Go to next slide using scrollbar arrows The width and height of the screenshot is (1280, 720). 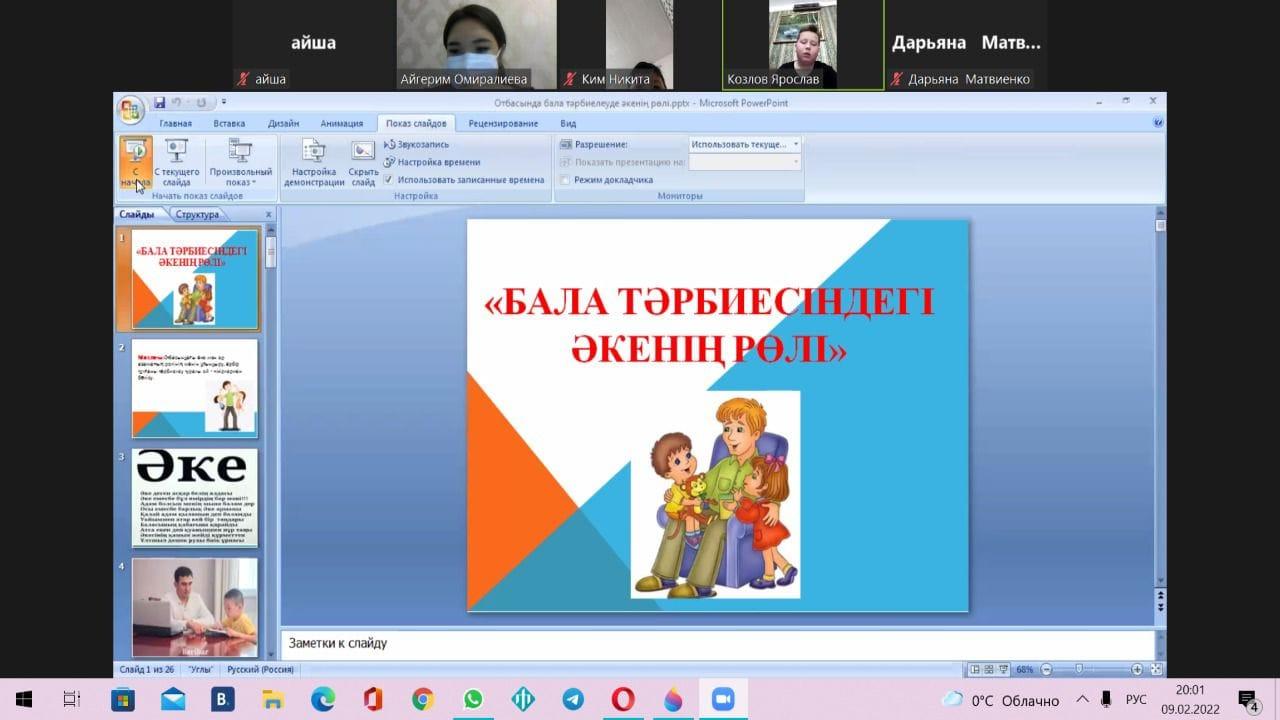click(x=1160, y=607)
